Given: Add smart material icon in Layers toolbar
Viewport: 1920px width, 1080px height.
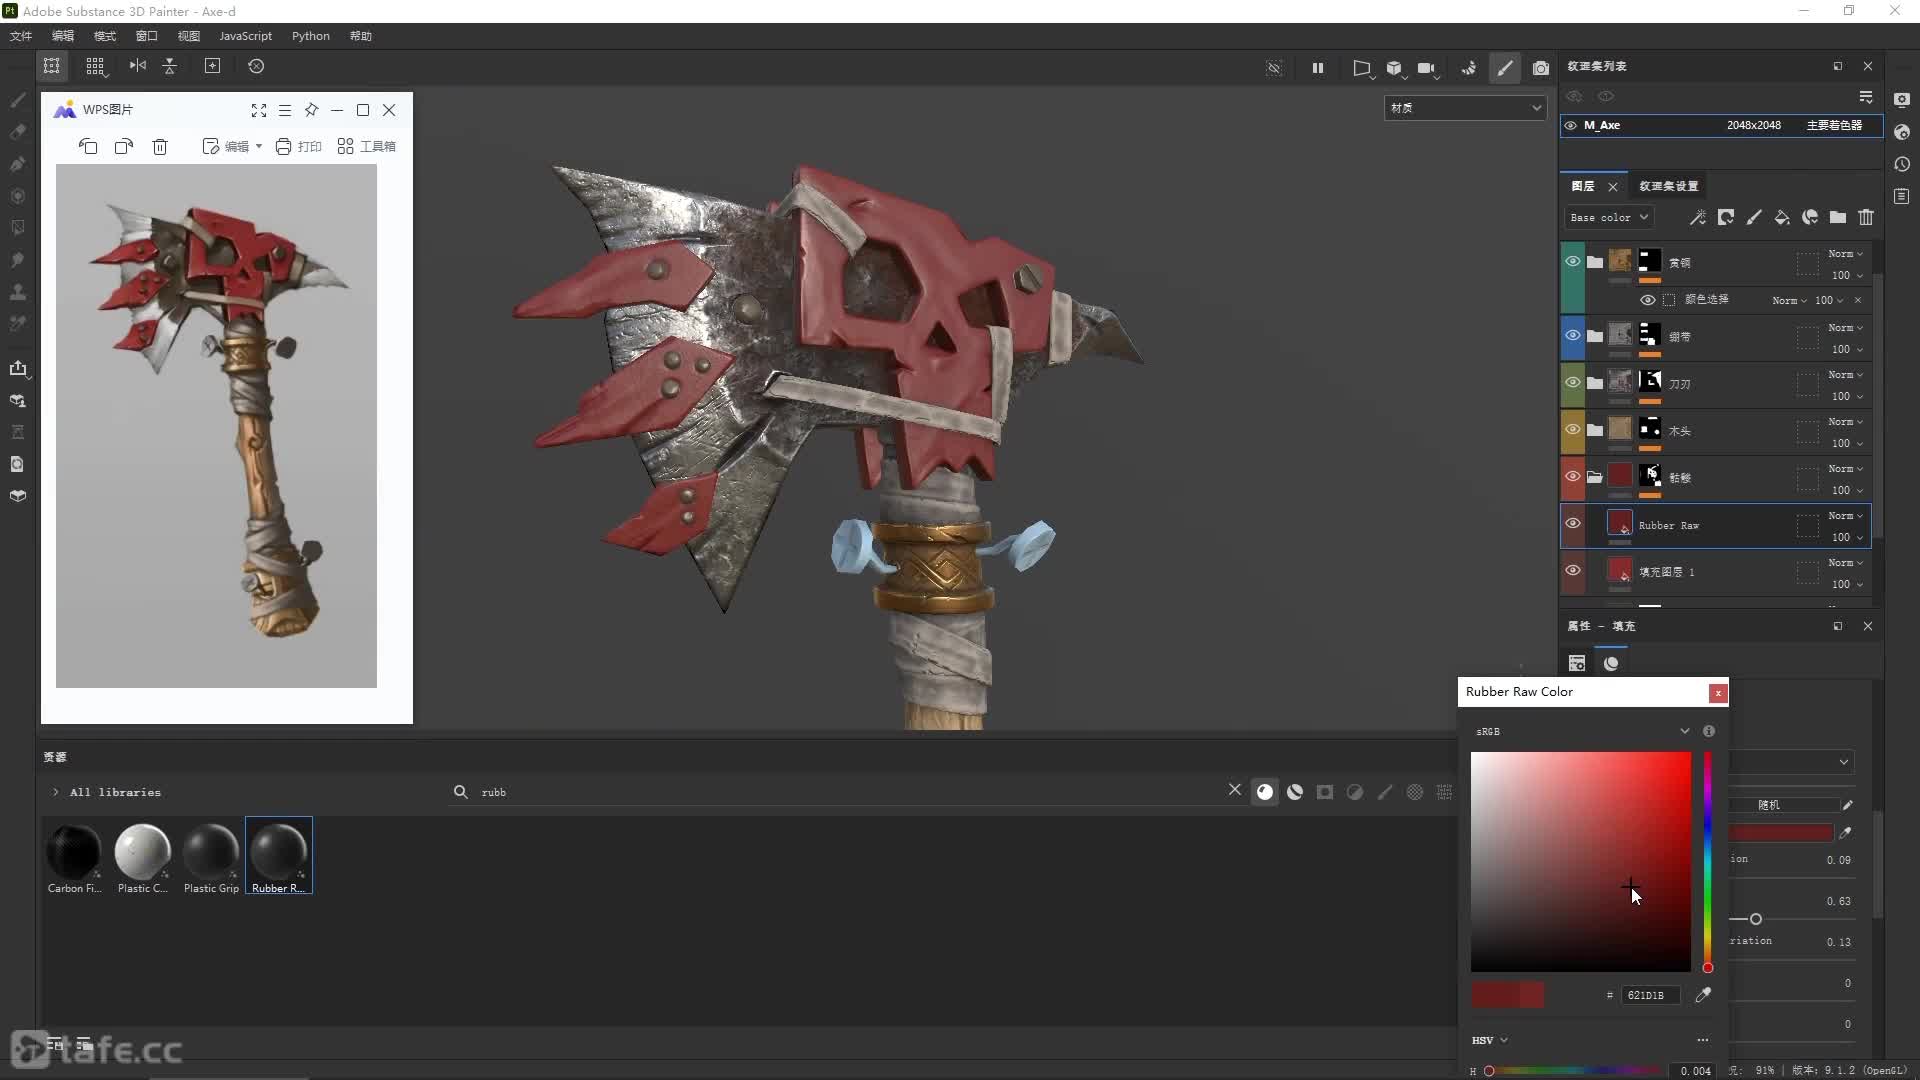Looking at the screenshot, I should [1810, 217].
